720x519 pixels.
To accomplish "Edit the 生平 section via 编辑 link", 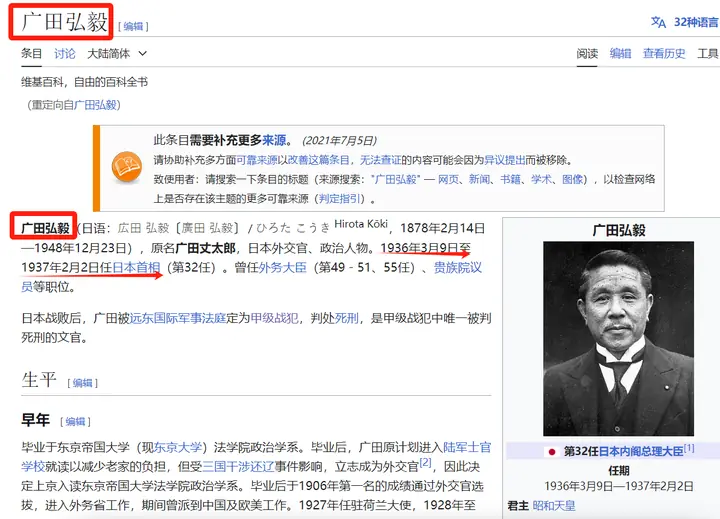I will pyautogui.click(x=83, y=383).
